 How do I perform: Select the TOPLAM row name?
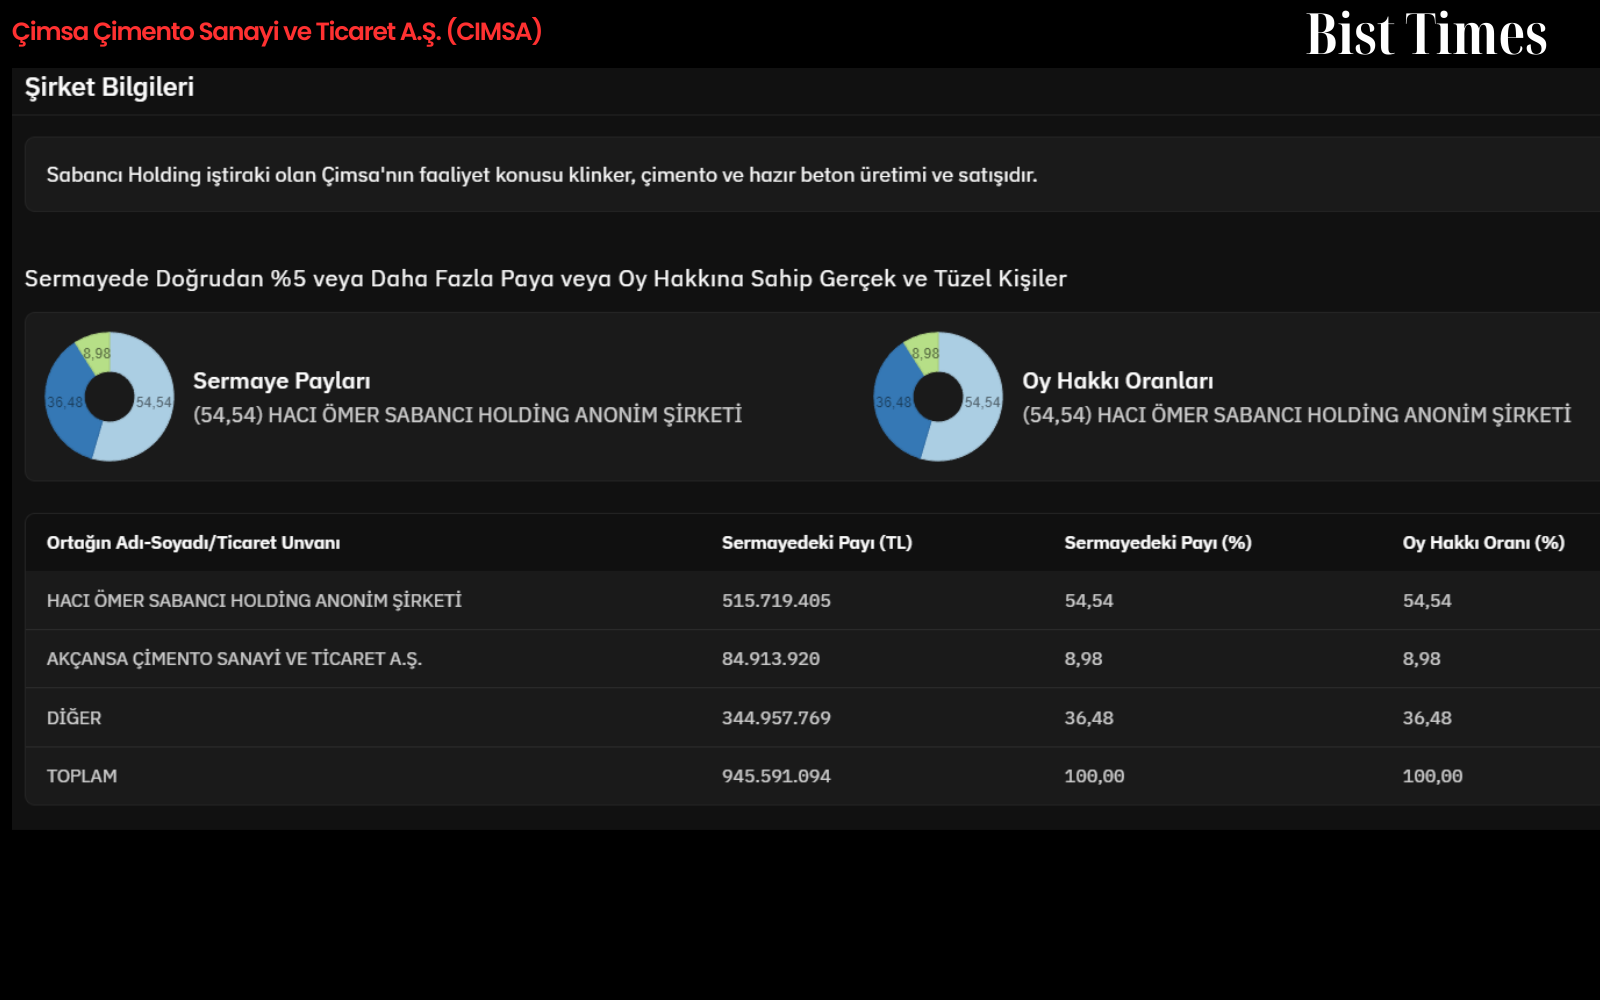coord(82,776)
